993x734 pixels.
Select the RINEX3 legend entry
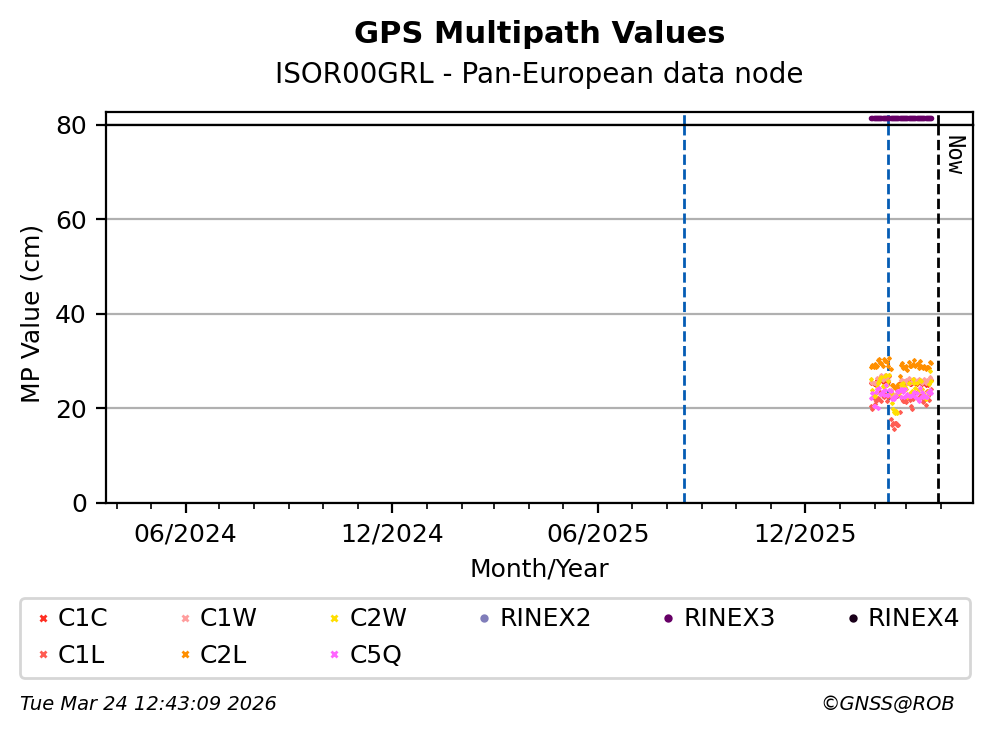[x=728, y=619]
